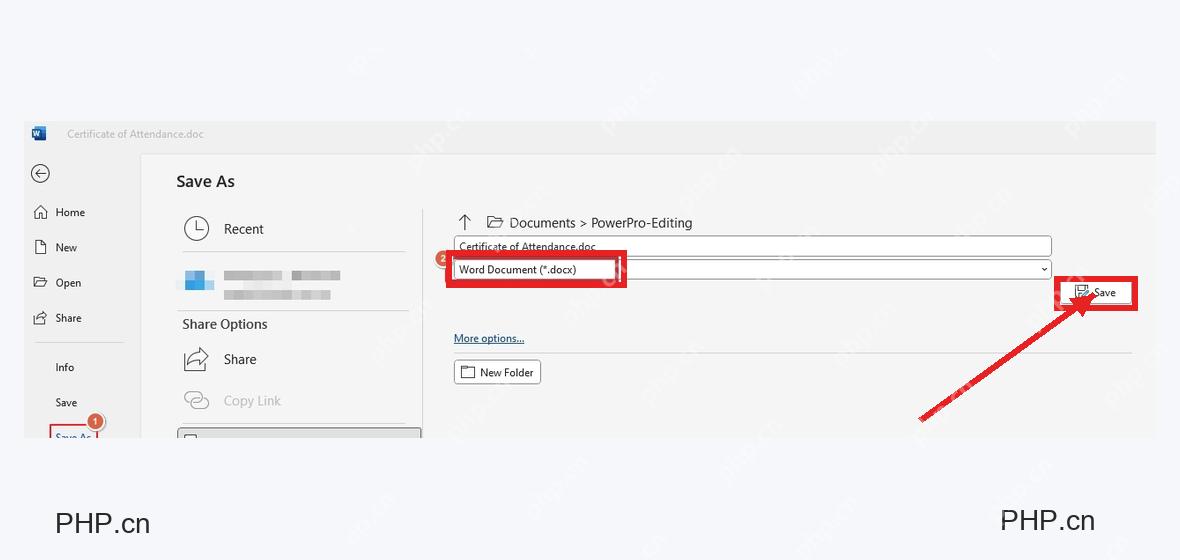
Task: Select Share in the left sidebar menu
Action: click(58, 318)
